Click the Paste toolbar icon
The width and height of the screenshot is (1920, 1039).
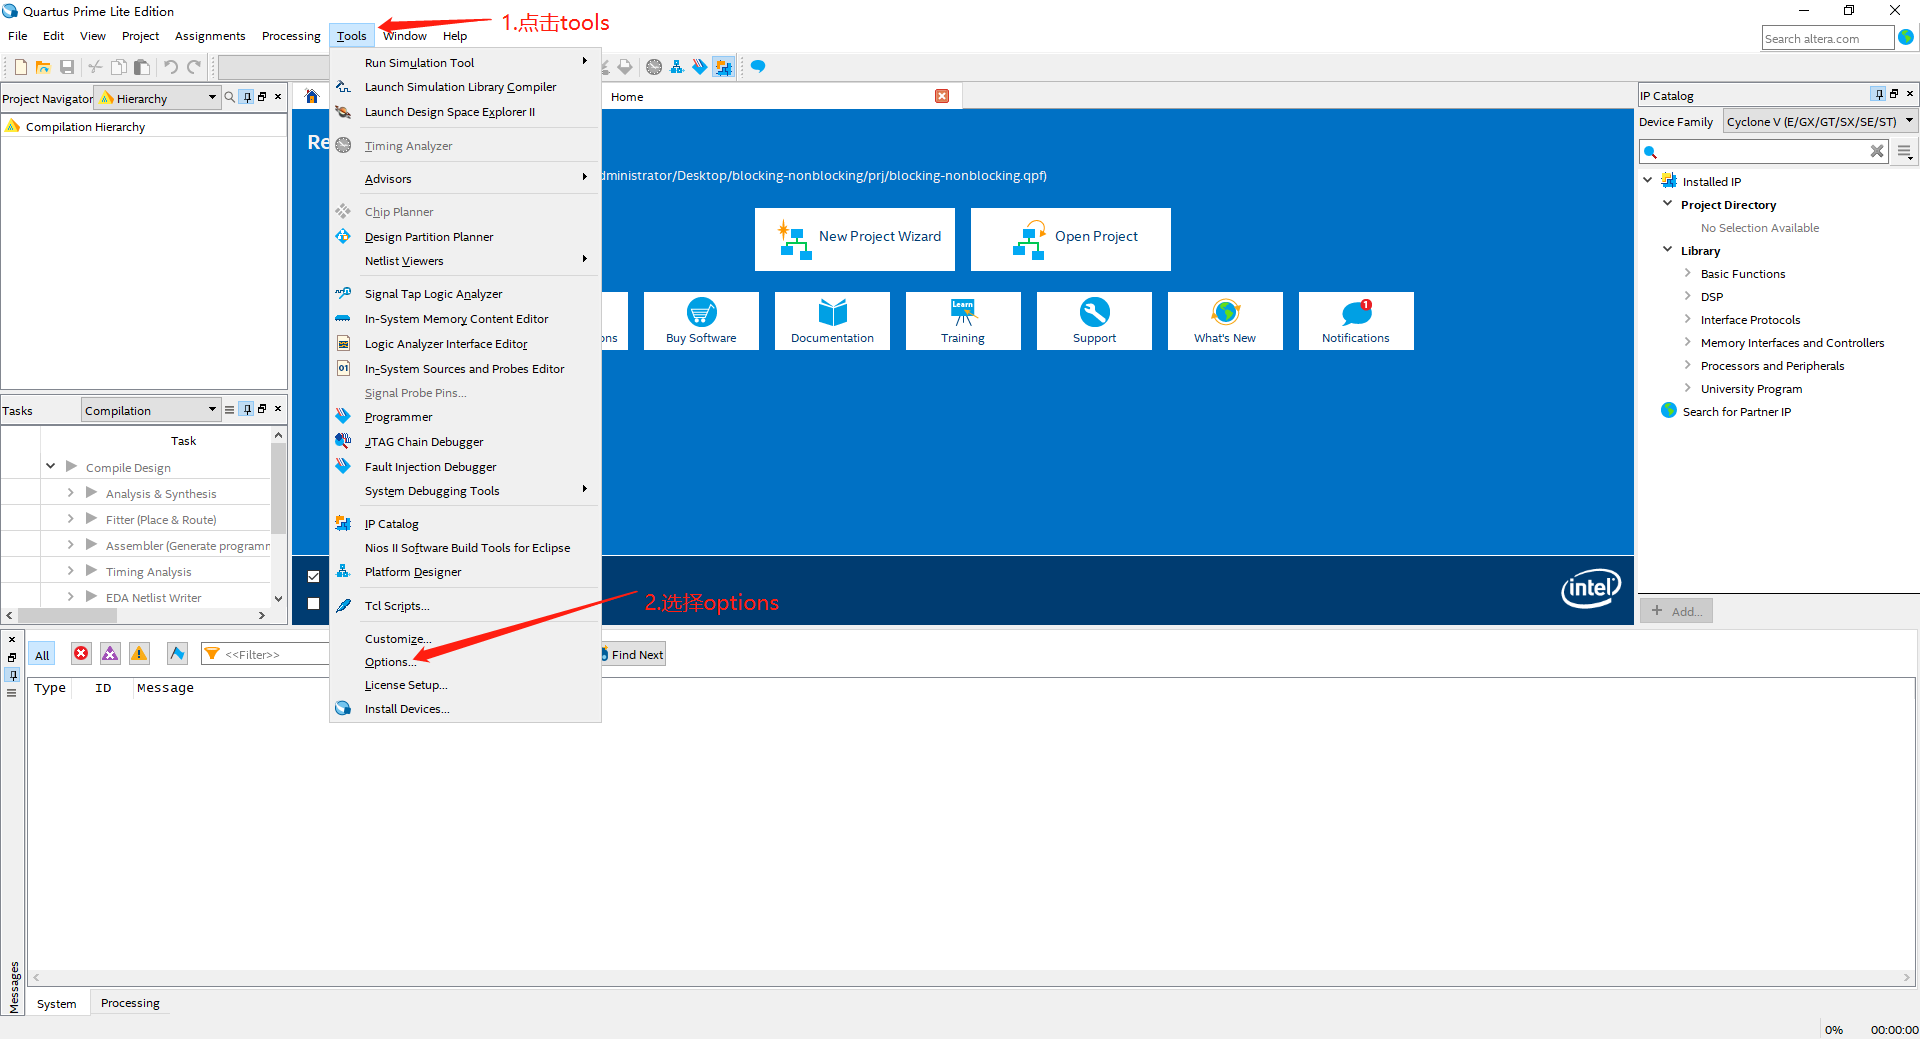coord(142,67)
